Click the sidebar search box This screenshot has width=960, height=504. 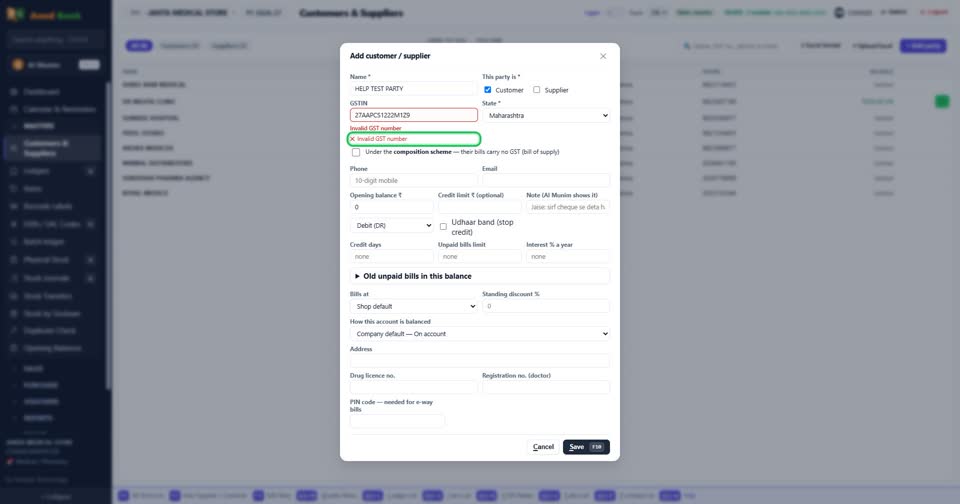coord(55,39)
